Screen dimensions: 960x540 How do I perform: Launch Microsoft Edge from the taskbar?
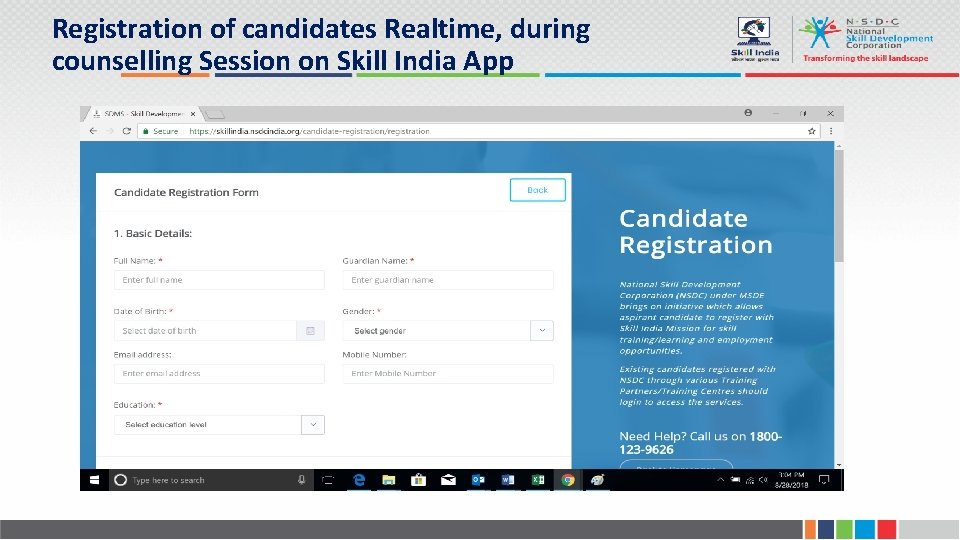359,480
